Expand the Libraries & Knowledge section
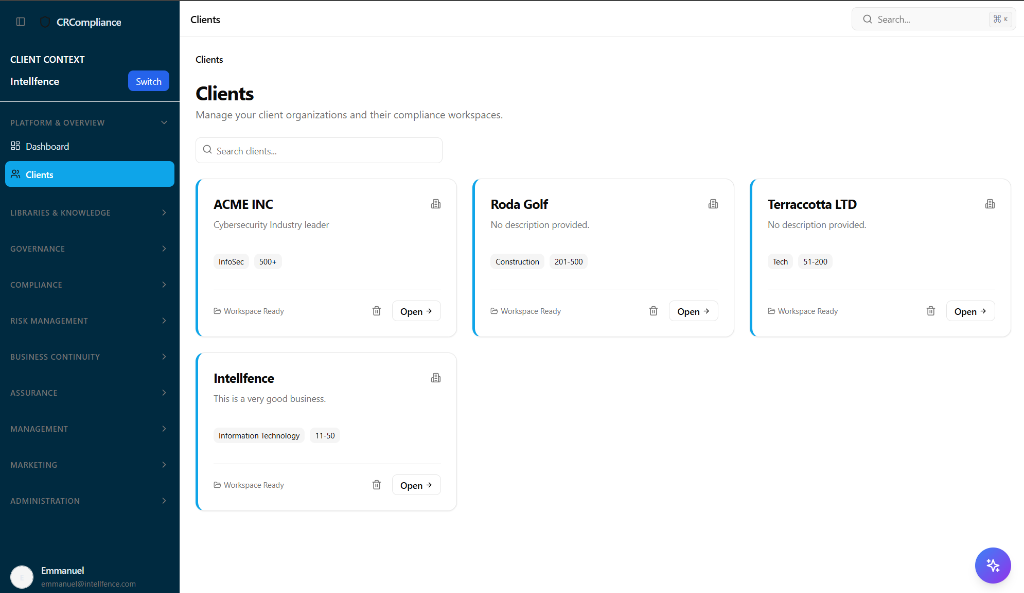Viewport: 1024px width, 593px height. tap(89, 213)
